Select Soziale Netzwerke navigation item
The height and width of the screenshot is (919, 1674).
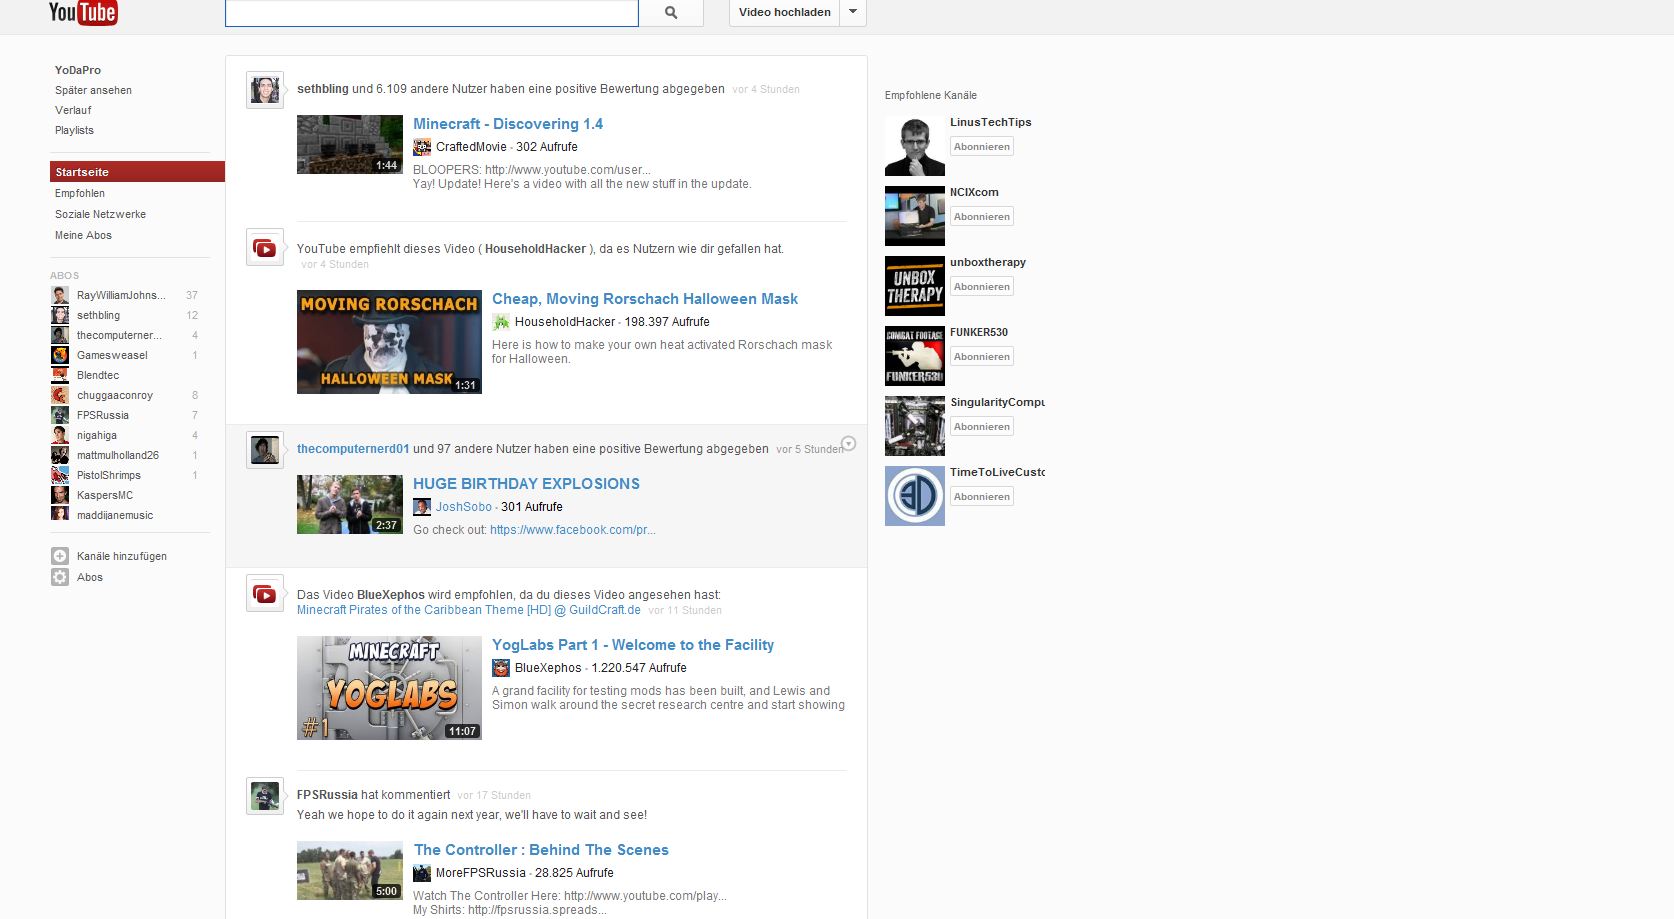100,214
